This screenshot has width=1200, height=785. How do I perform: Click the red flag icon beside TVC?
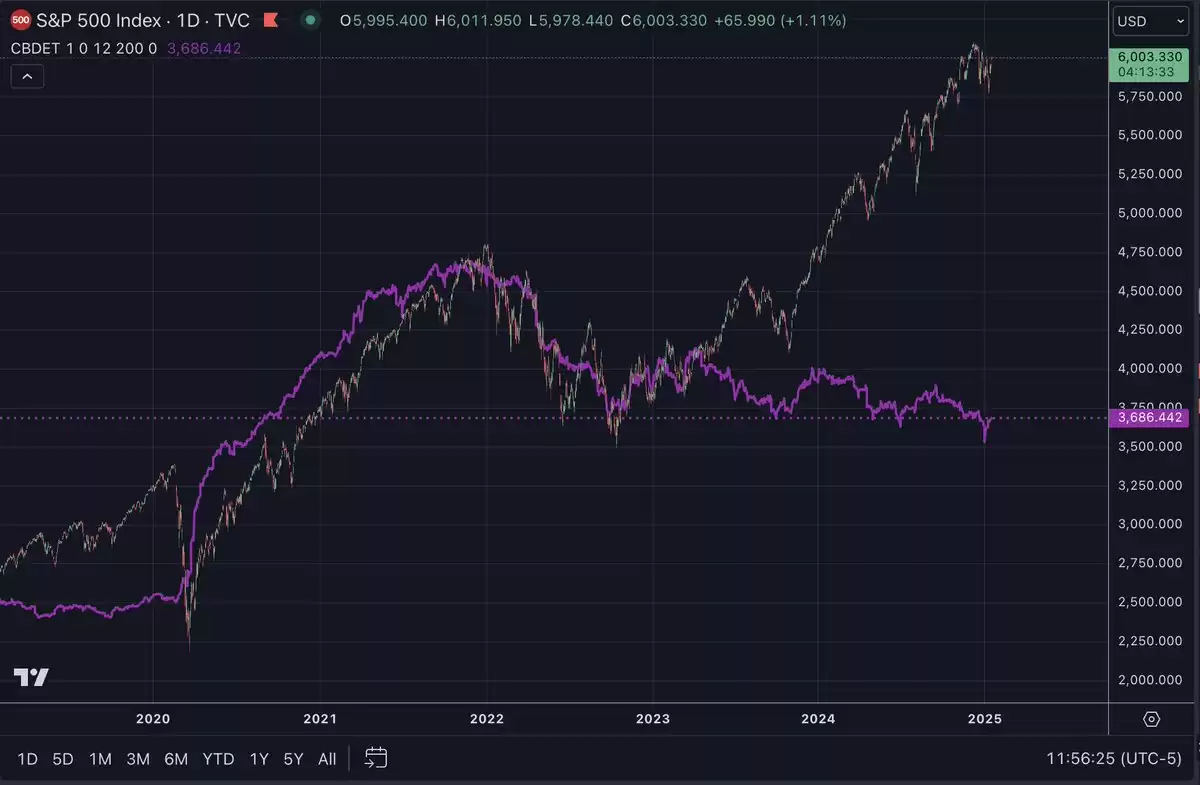click(x=269, y=20)
